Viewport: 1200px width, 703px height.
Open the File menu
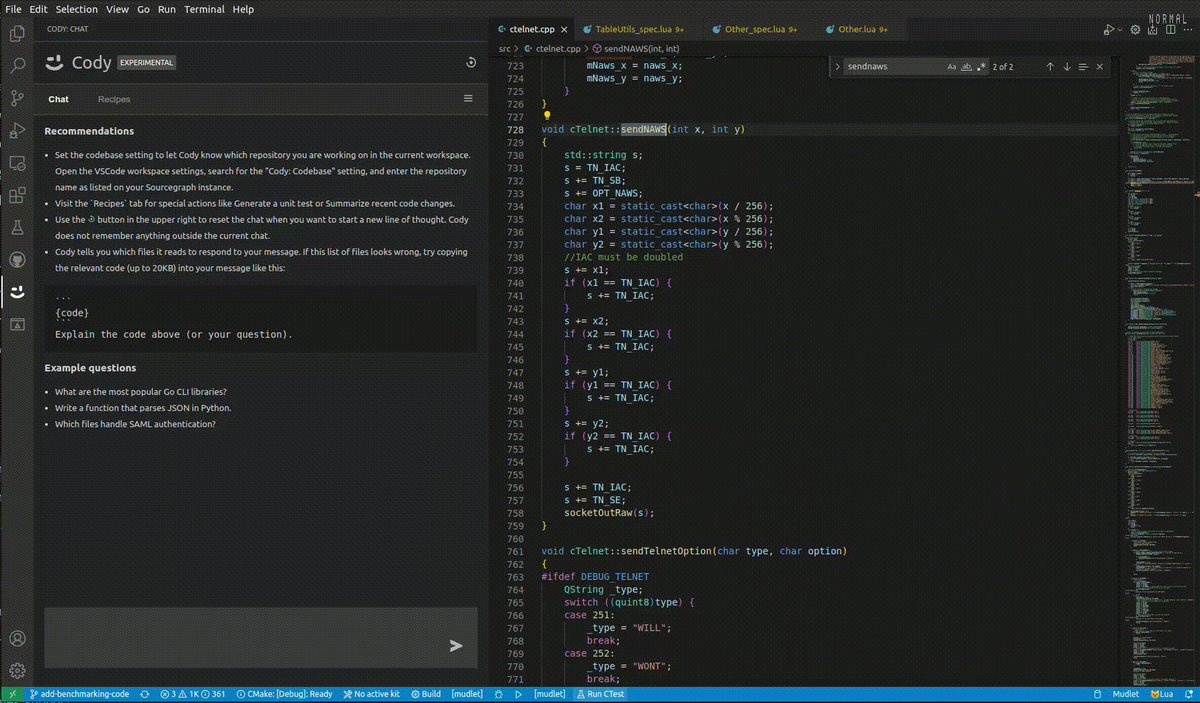click(13, 8)
